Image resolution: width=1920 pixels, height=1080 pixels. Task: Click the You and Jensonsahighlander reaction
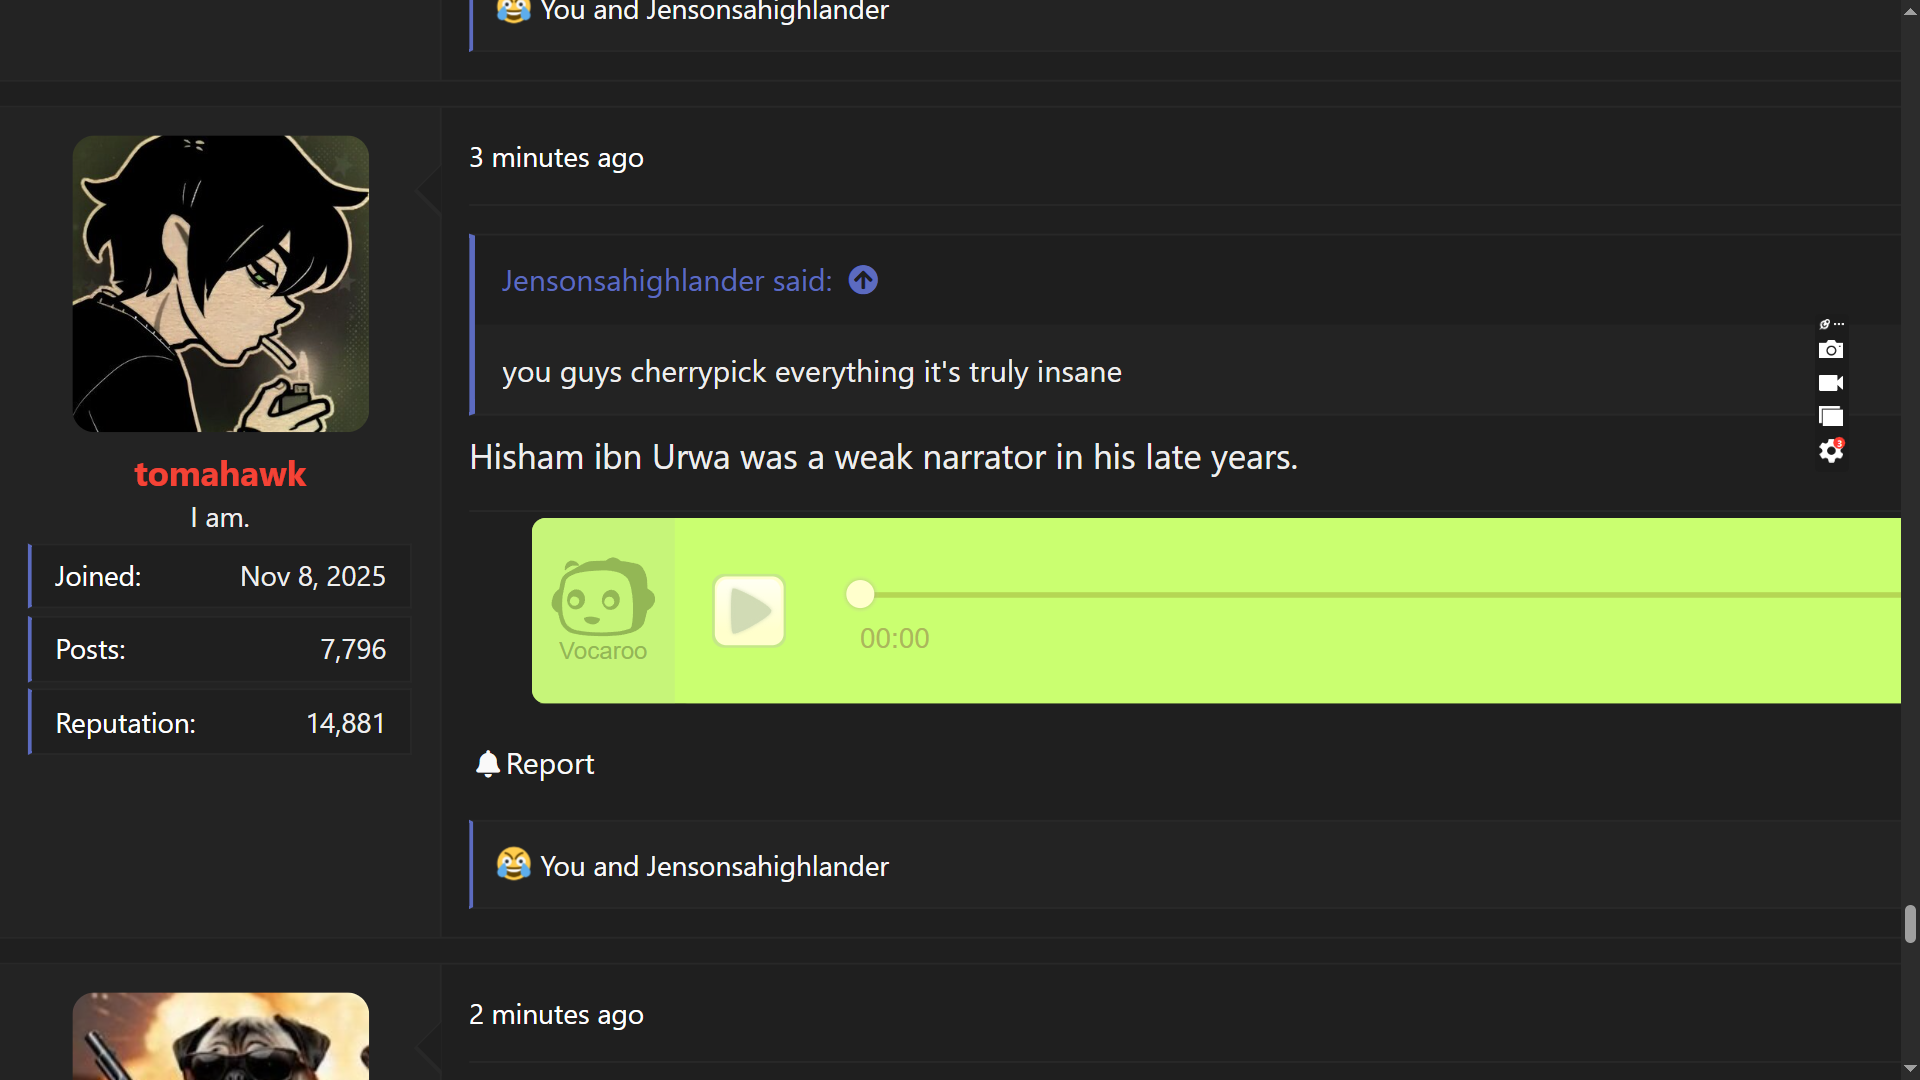pos(712,866)
